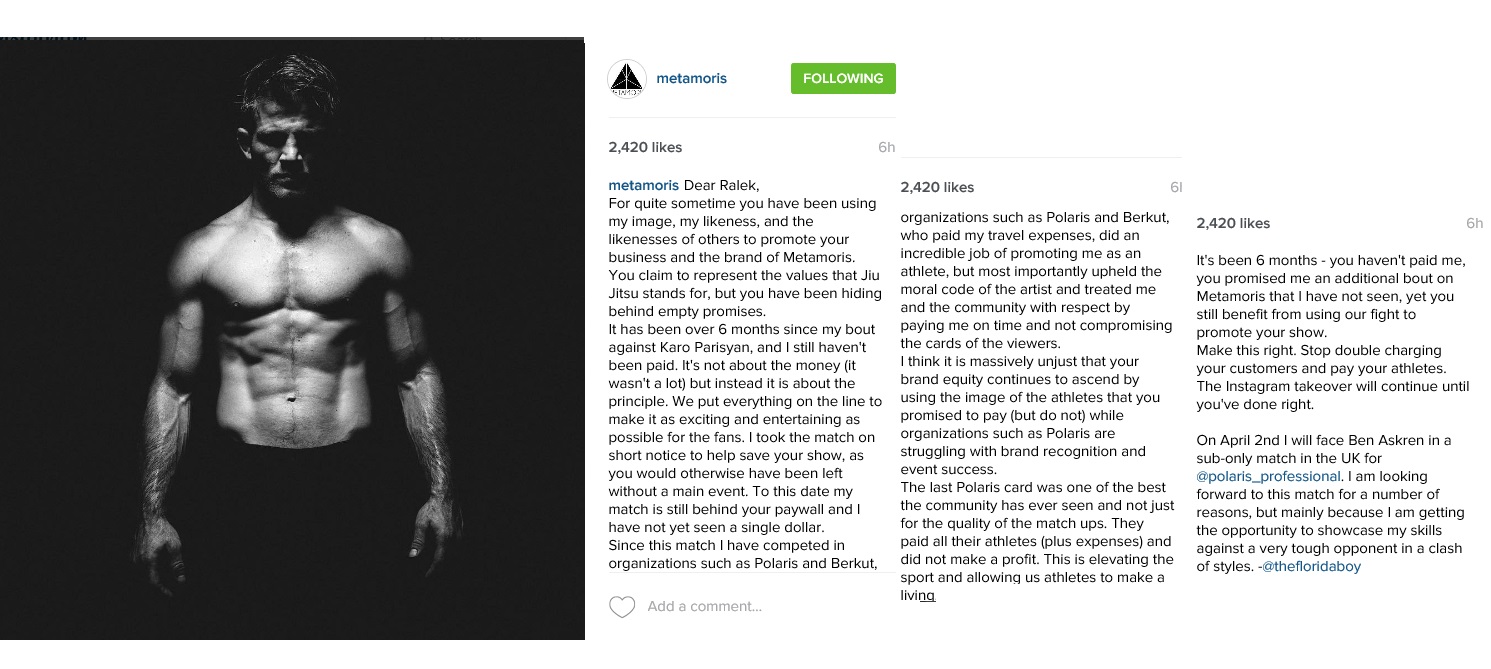Open the @polaris_professional mention link
Viewport: 1491px width, 669px height.
click(x=1268, y=477)
